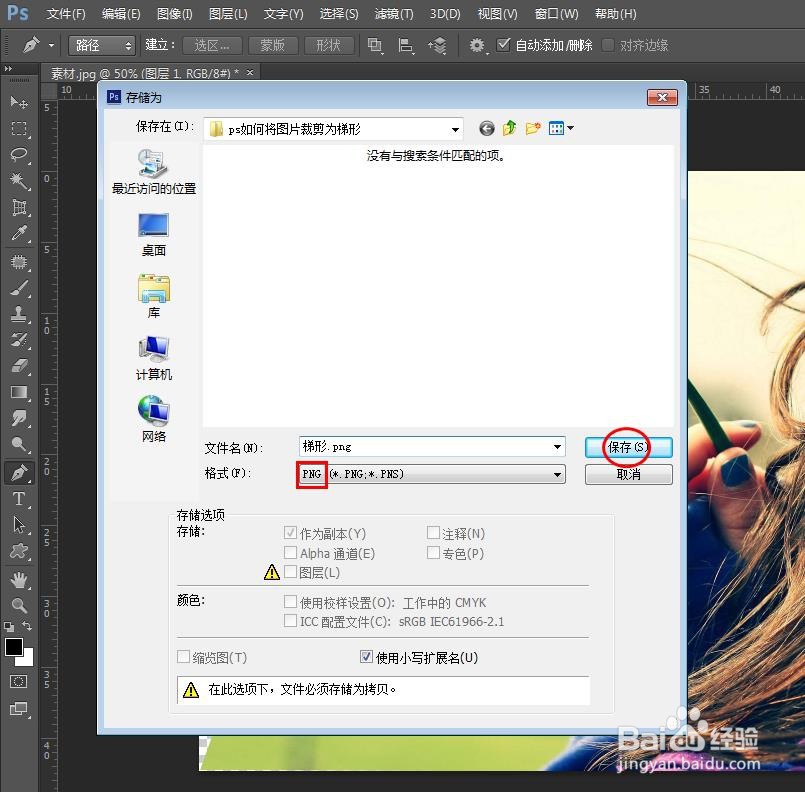Select the Custom Shape tool
The image size is (805, 792).
point(19,551)
